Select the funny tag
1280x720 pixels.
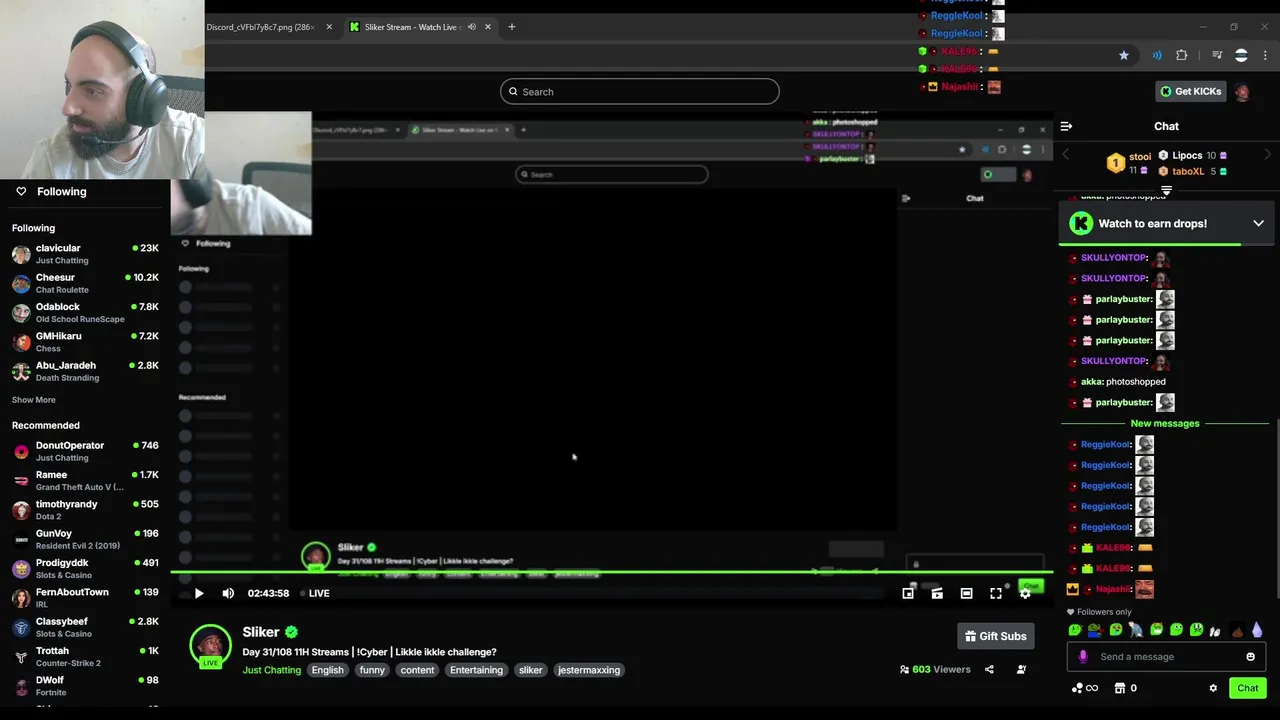(372, 670)
